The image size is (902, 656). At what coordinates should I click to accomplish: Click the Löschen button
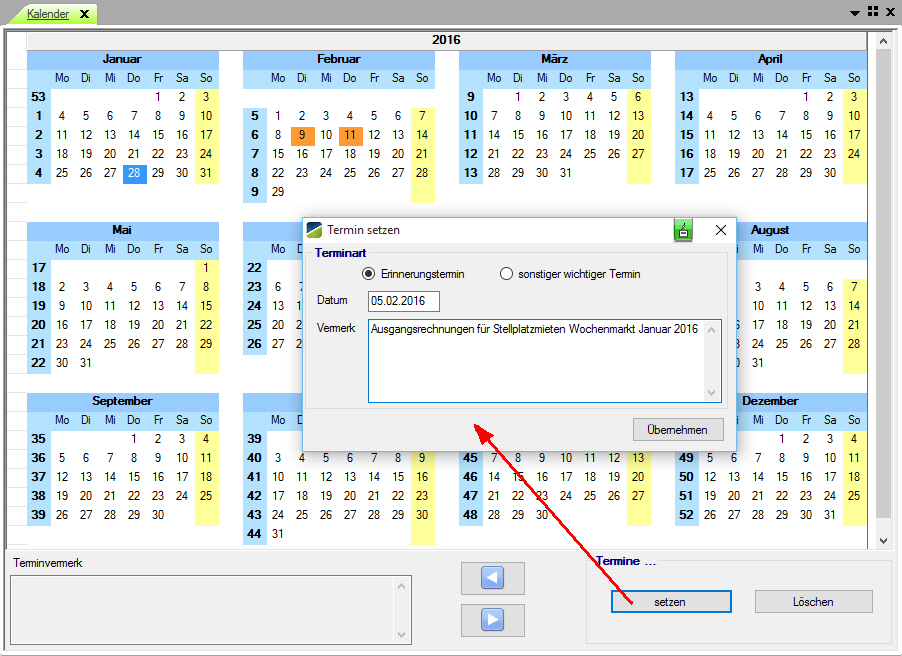813,602
